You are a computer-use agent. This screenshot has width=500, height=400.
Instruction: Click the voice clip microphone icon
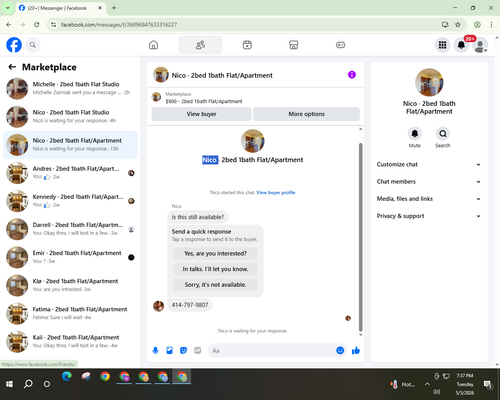[155, 350]
